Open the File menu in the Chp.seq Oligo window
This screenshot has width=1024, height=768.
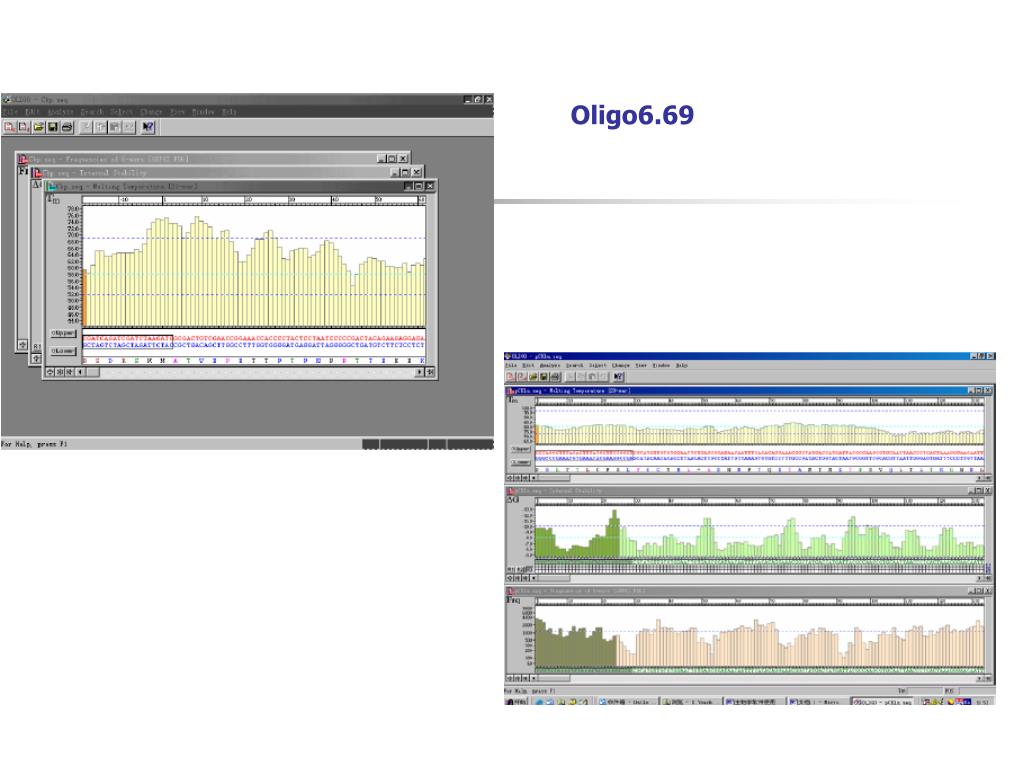(x=10, y=112)
